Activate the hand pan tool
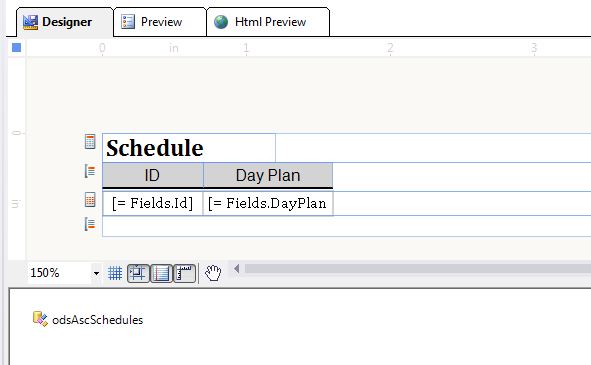 pyautogui.click(x=213, y=273)
